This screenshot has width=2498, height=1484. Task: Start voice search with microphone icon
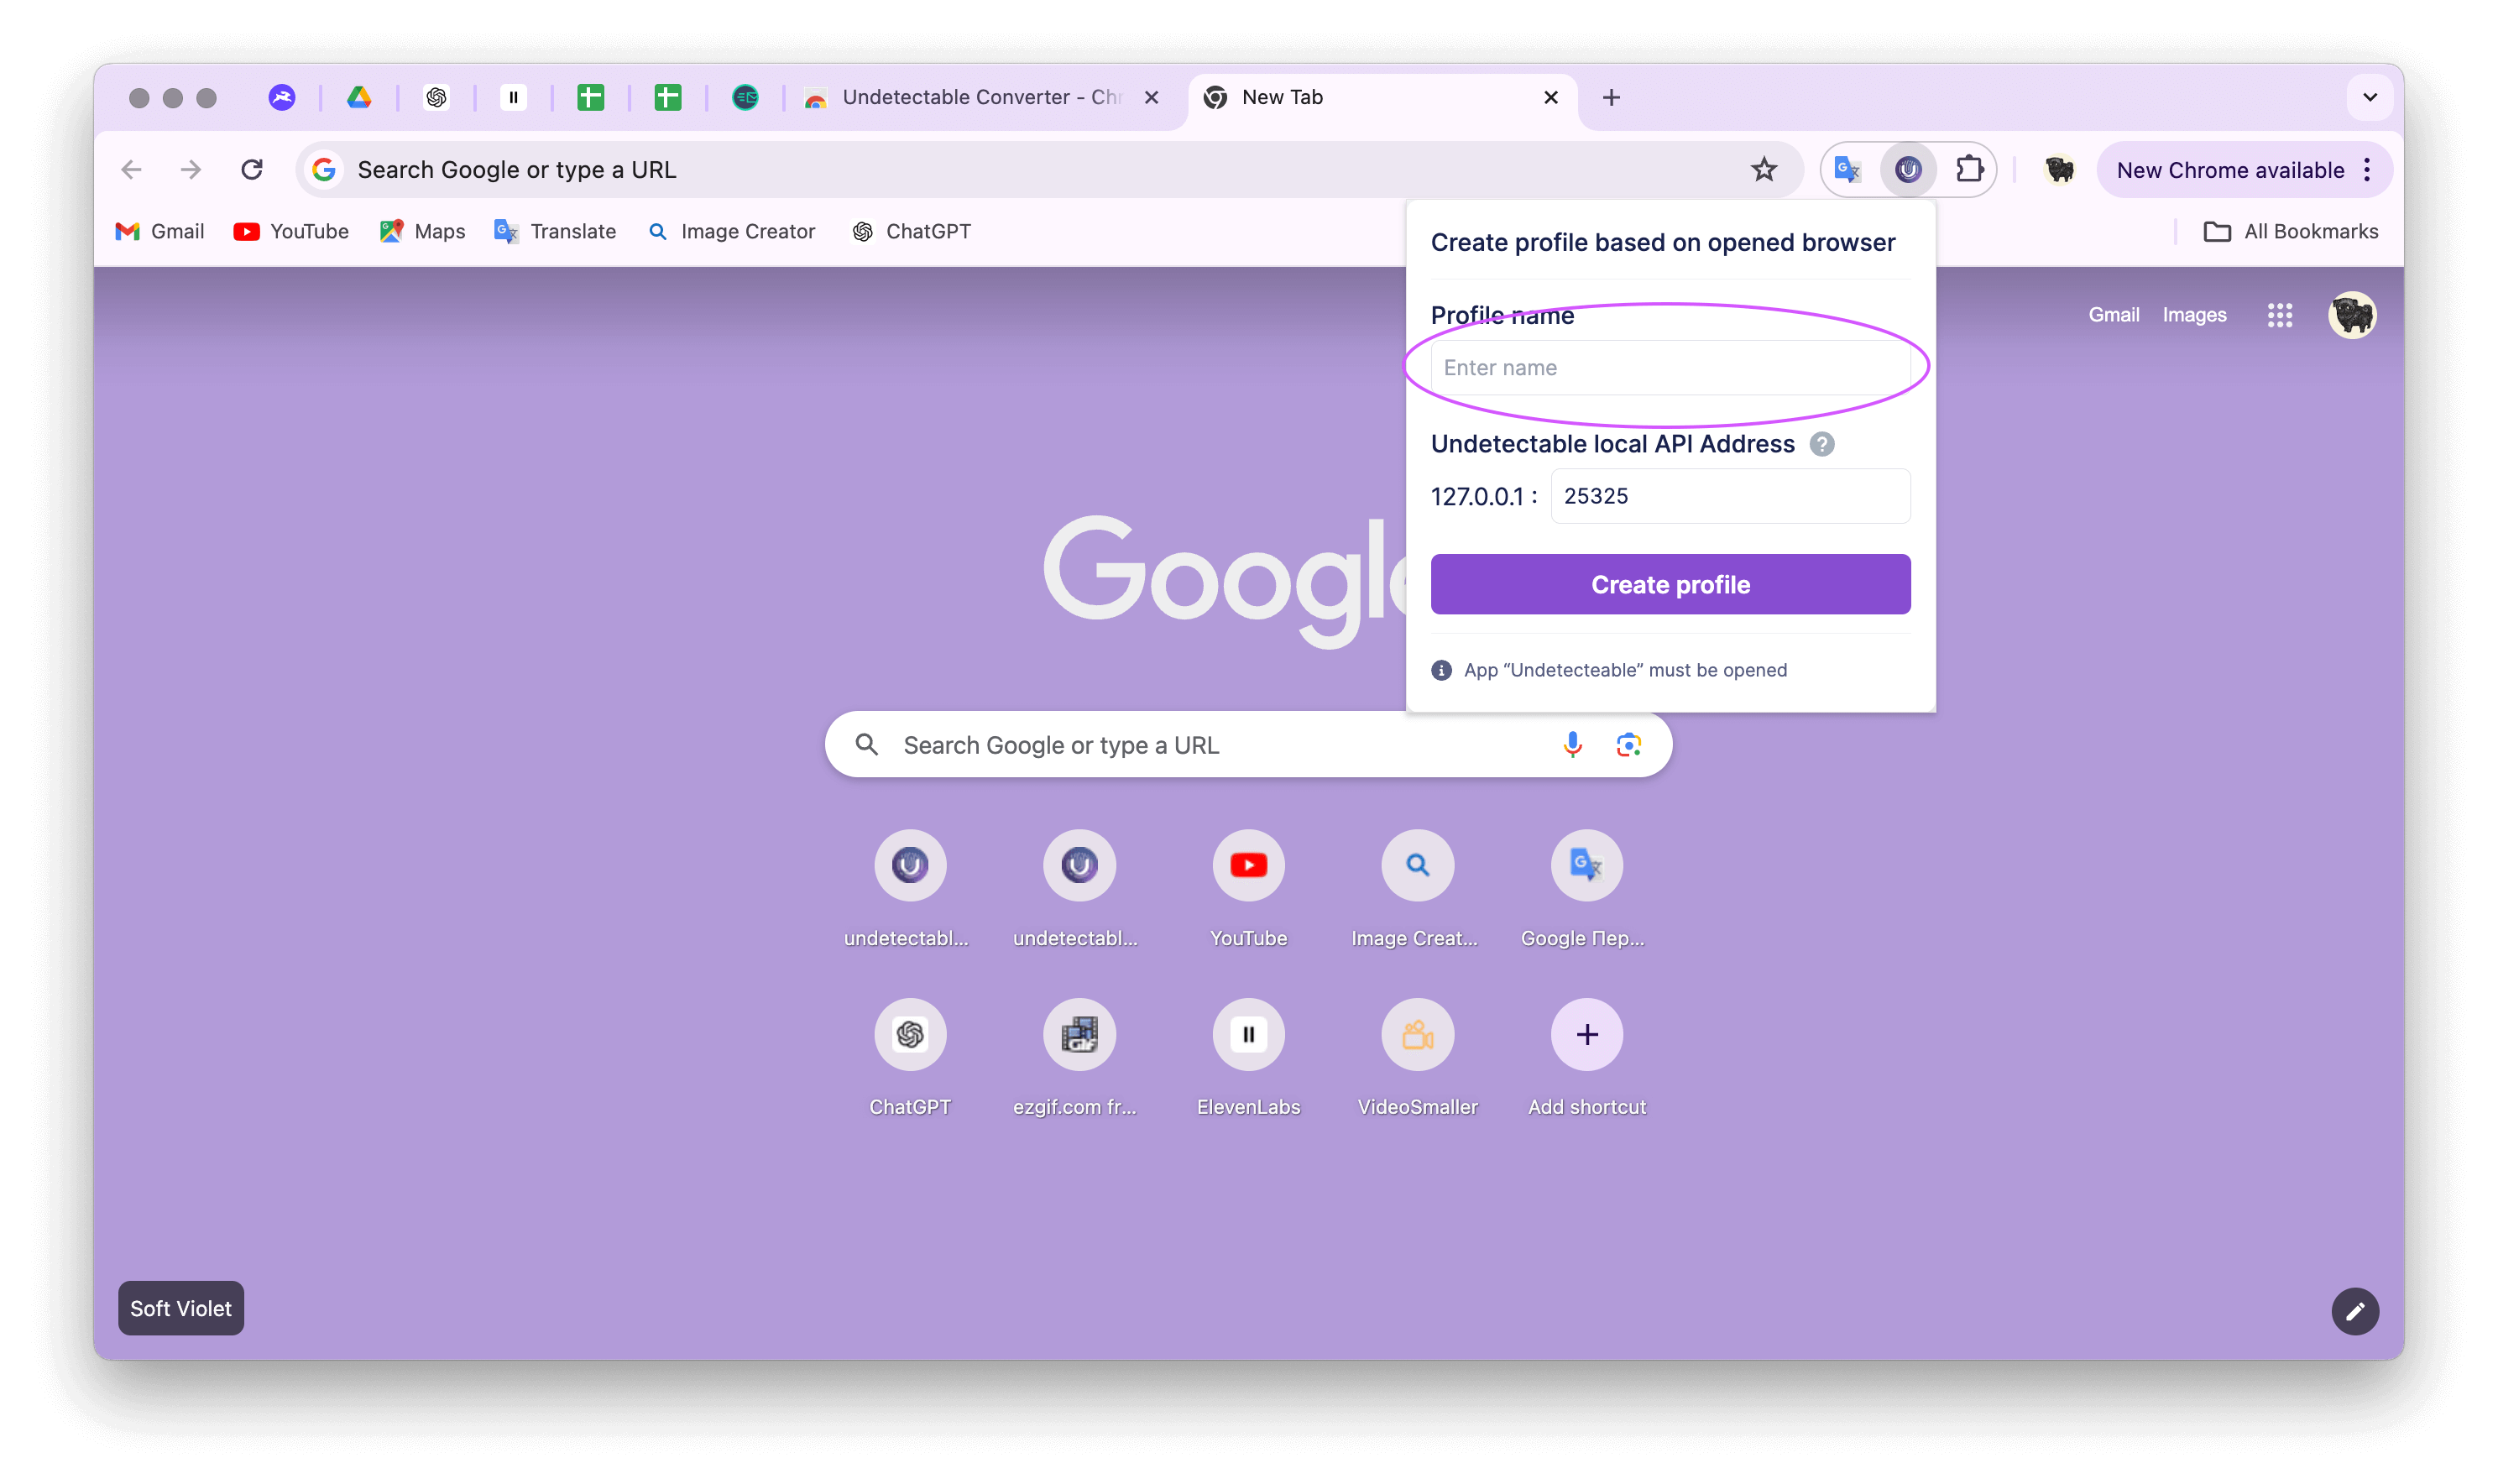pyautogui.click(x=1572, y=745)
